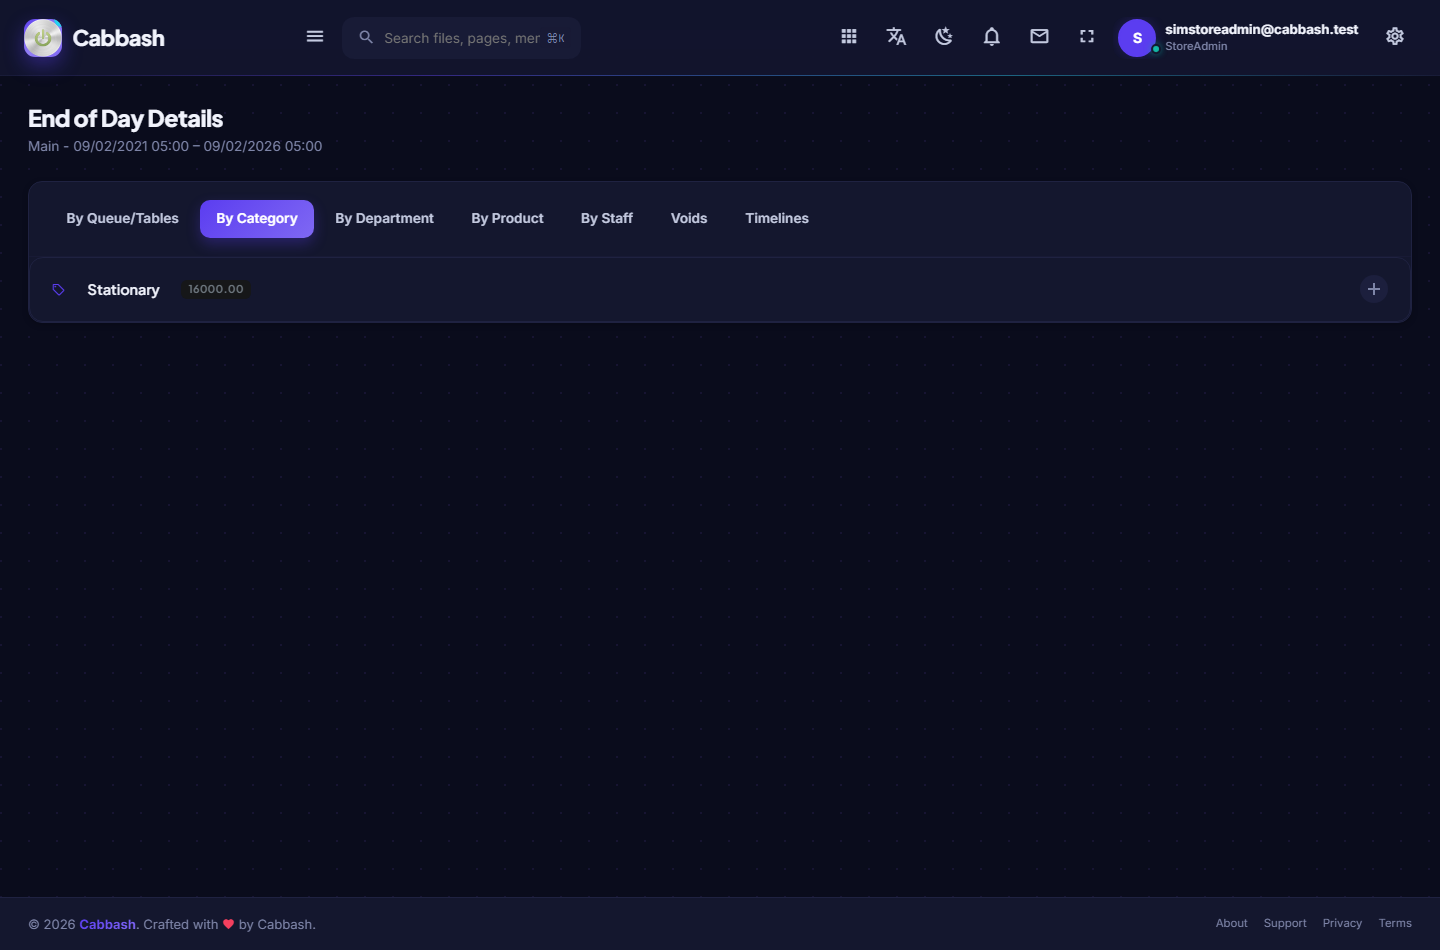Open the apps grid launcher
The width and height of the screenshot is (1440, 950).
pyautogui.click(x=849, y=37)
